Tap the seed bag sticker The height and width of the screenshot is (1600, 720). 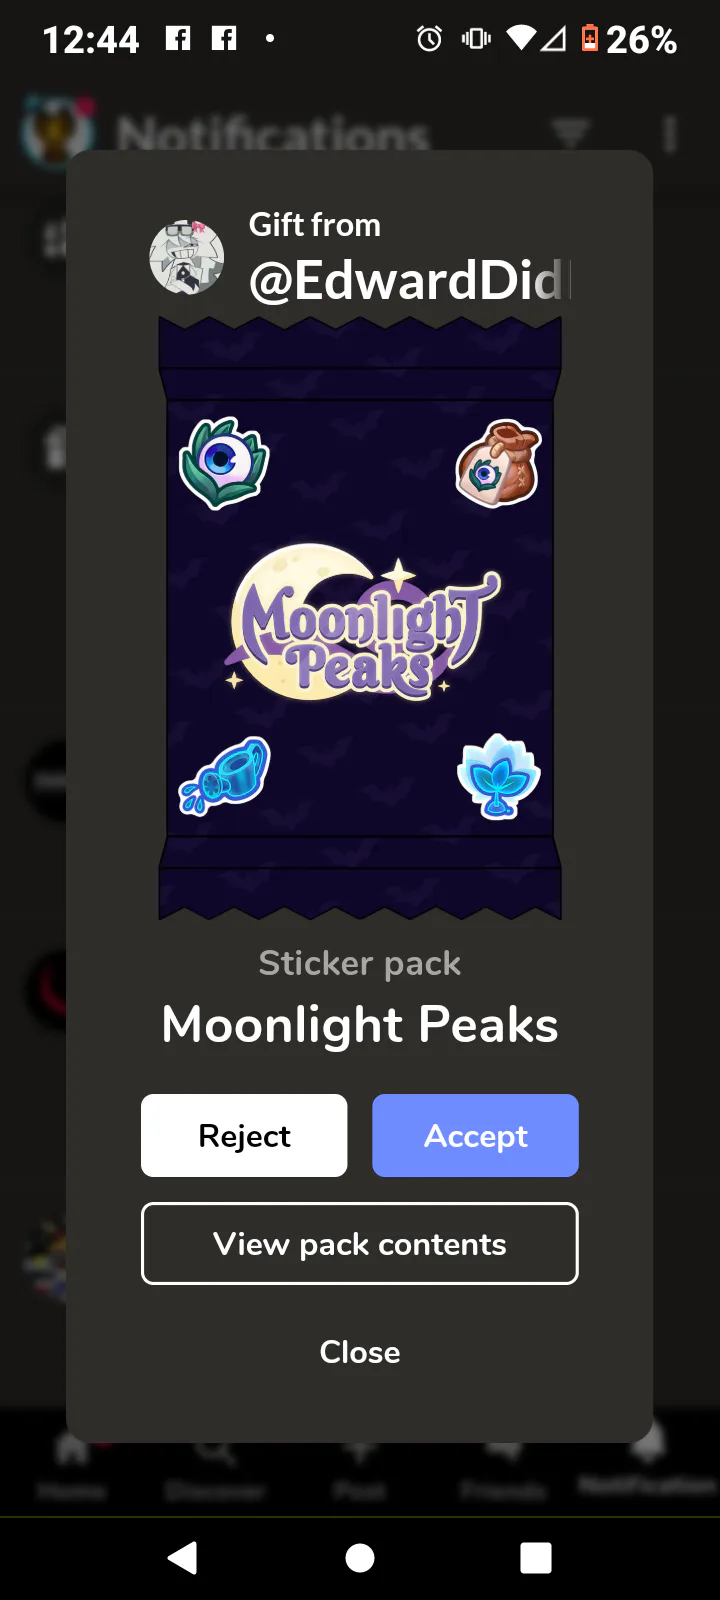[498, 463]
